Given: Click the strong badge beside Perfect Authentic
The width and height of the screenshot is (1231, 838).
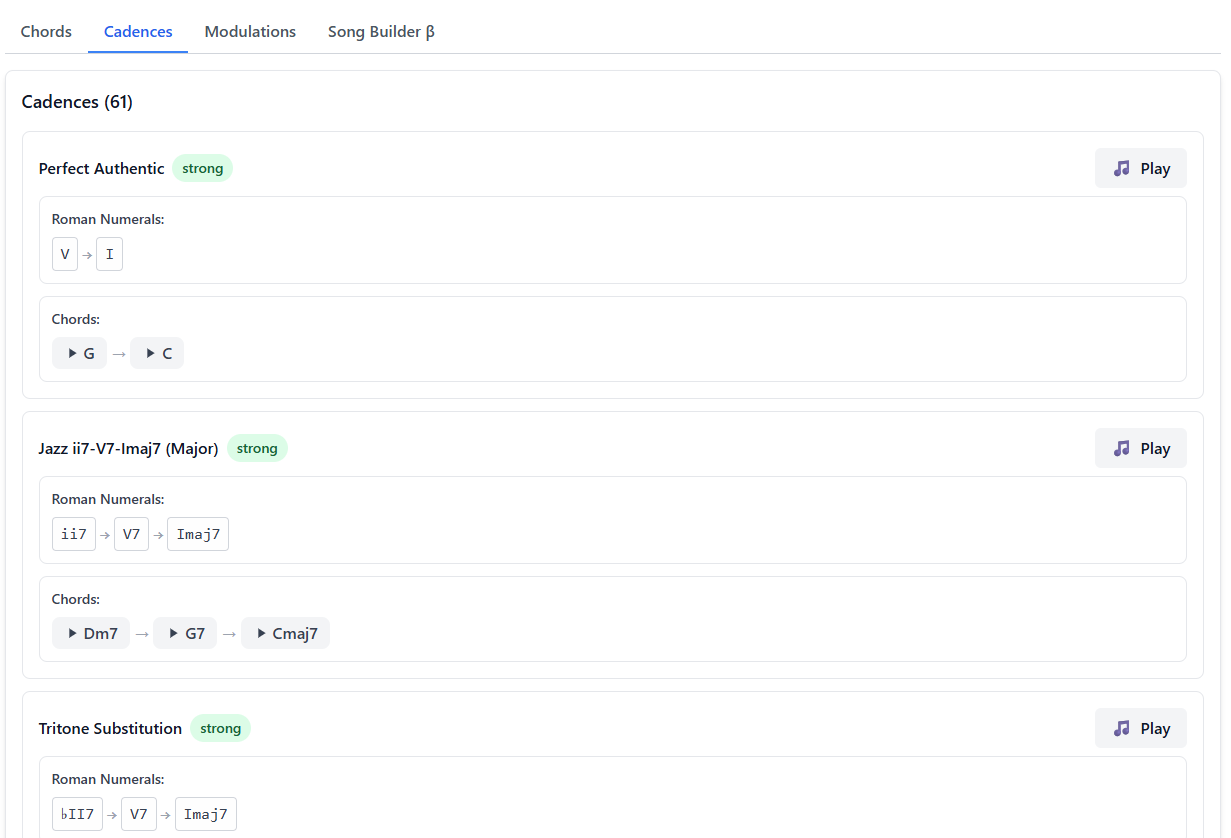Looking at the screenshot, I should (x=202, y=168).
